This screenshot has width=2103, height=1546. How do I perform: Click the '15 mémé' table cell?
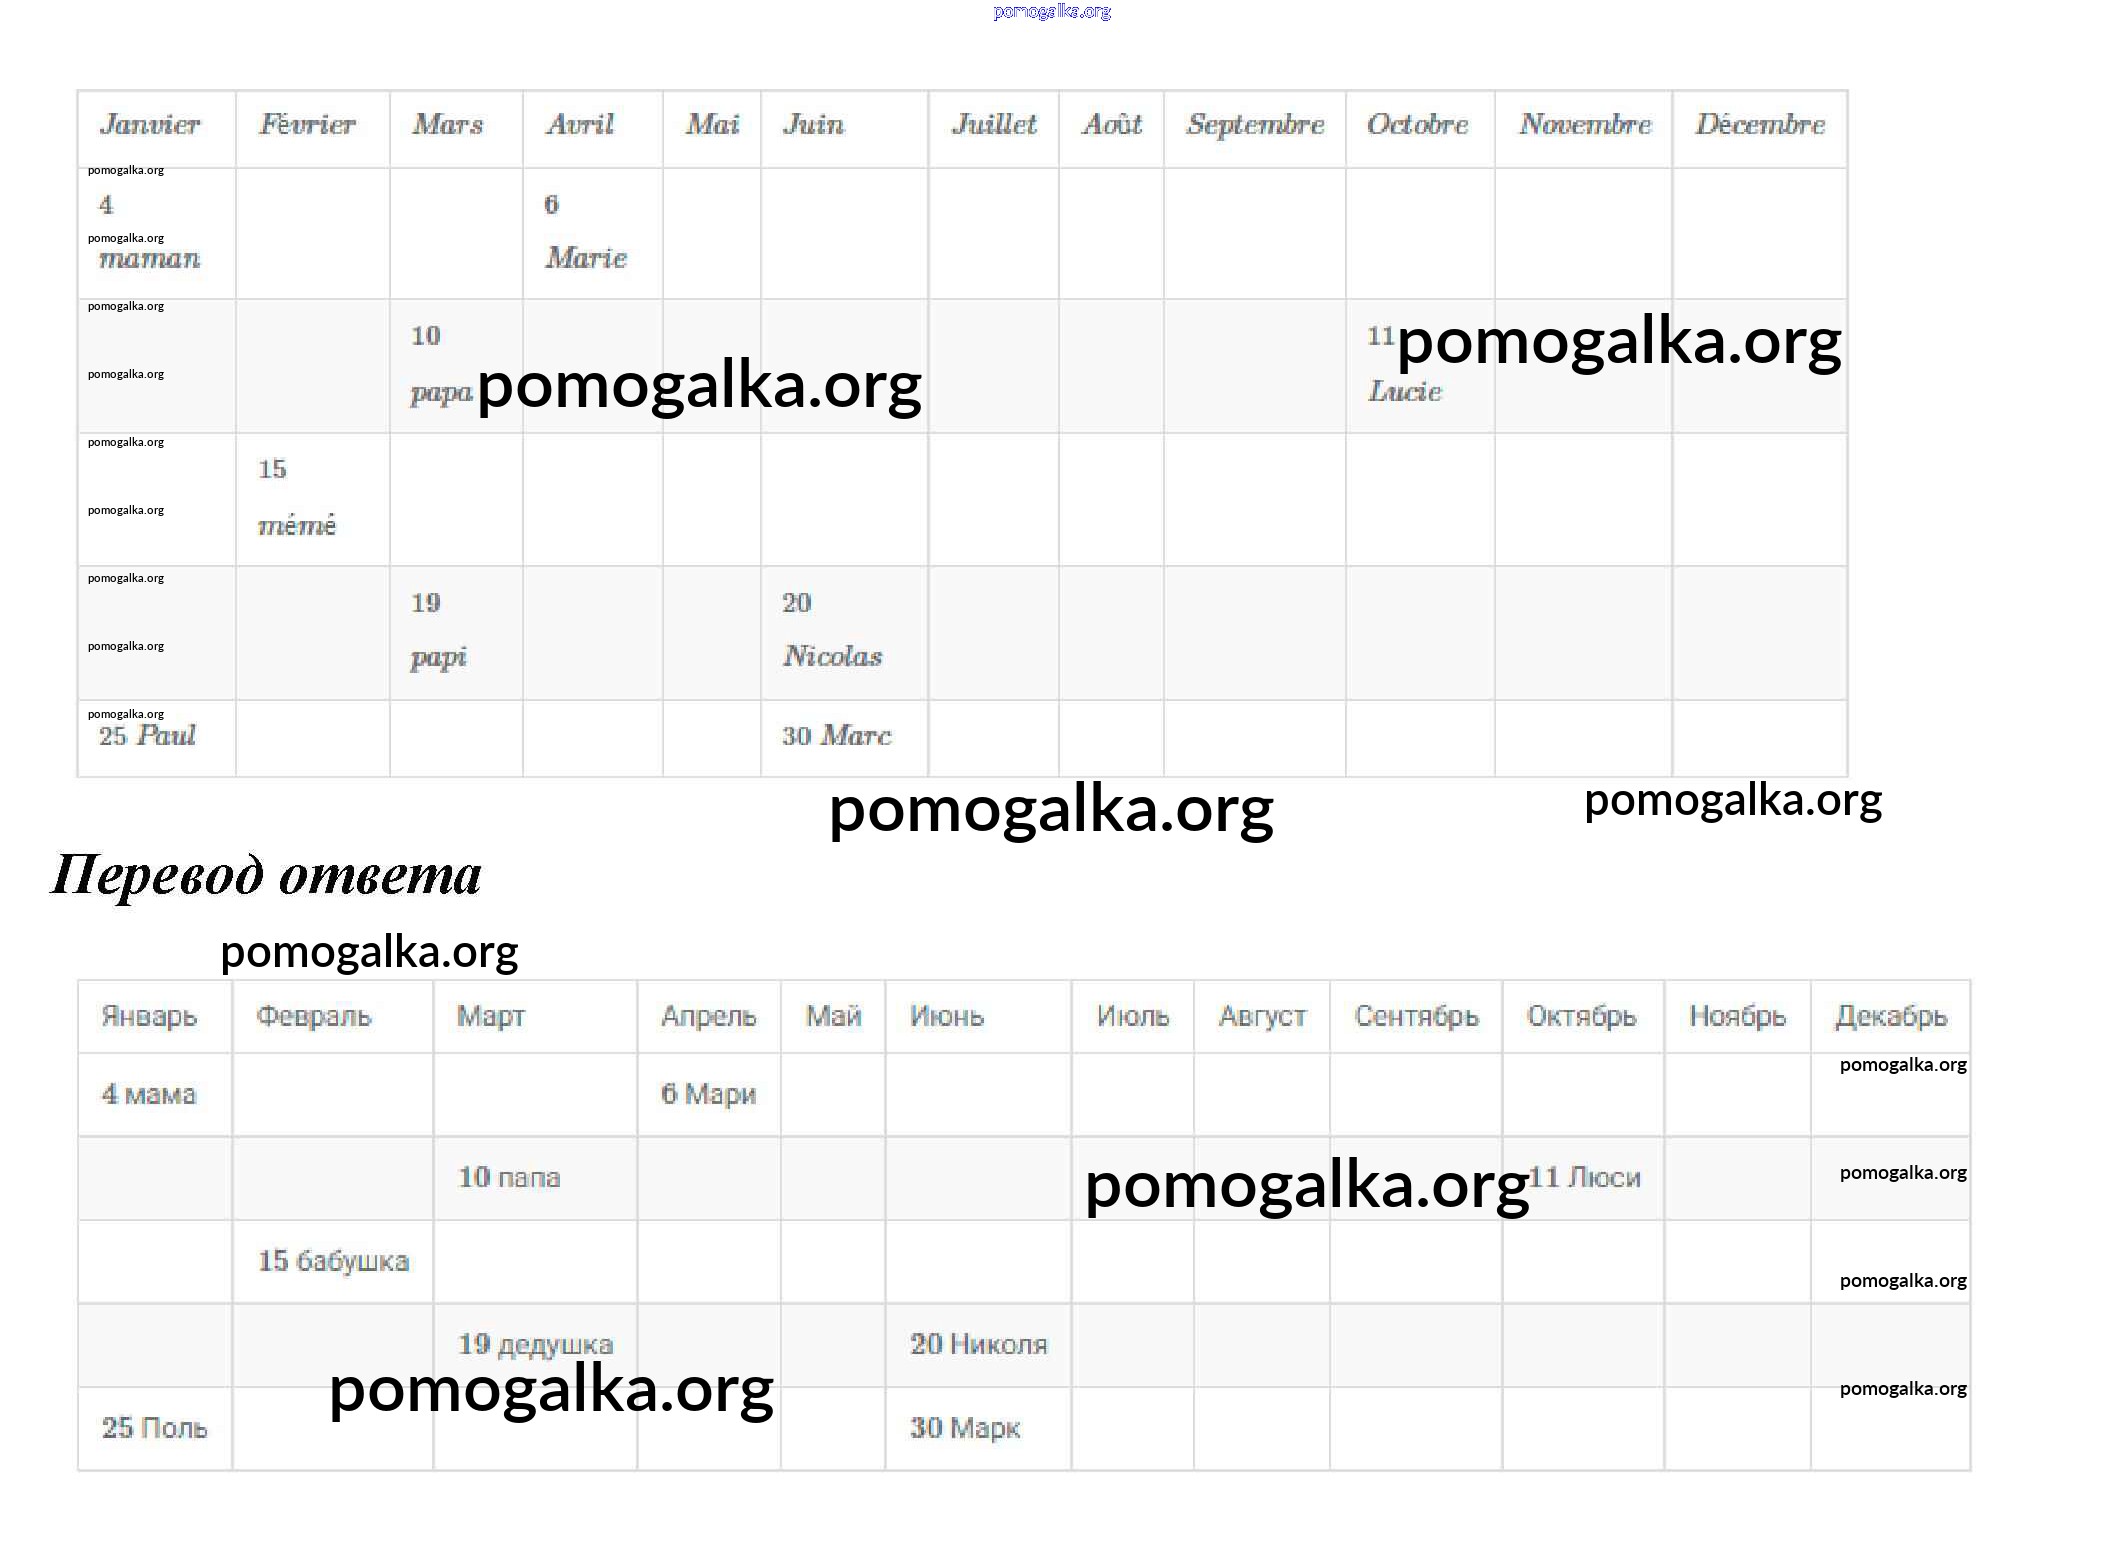[298, 499]
